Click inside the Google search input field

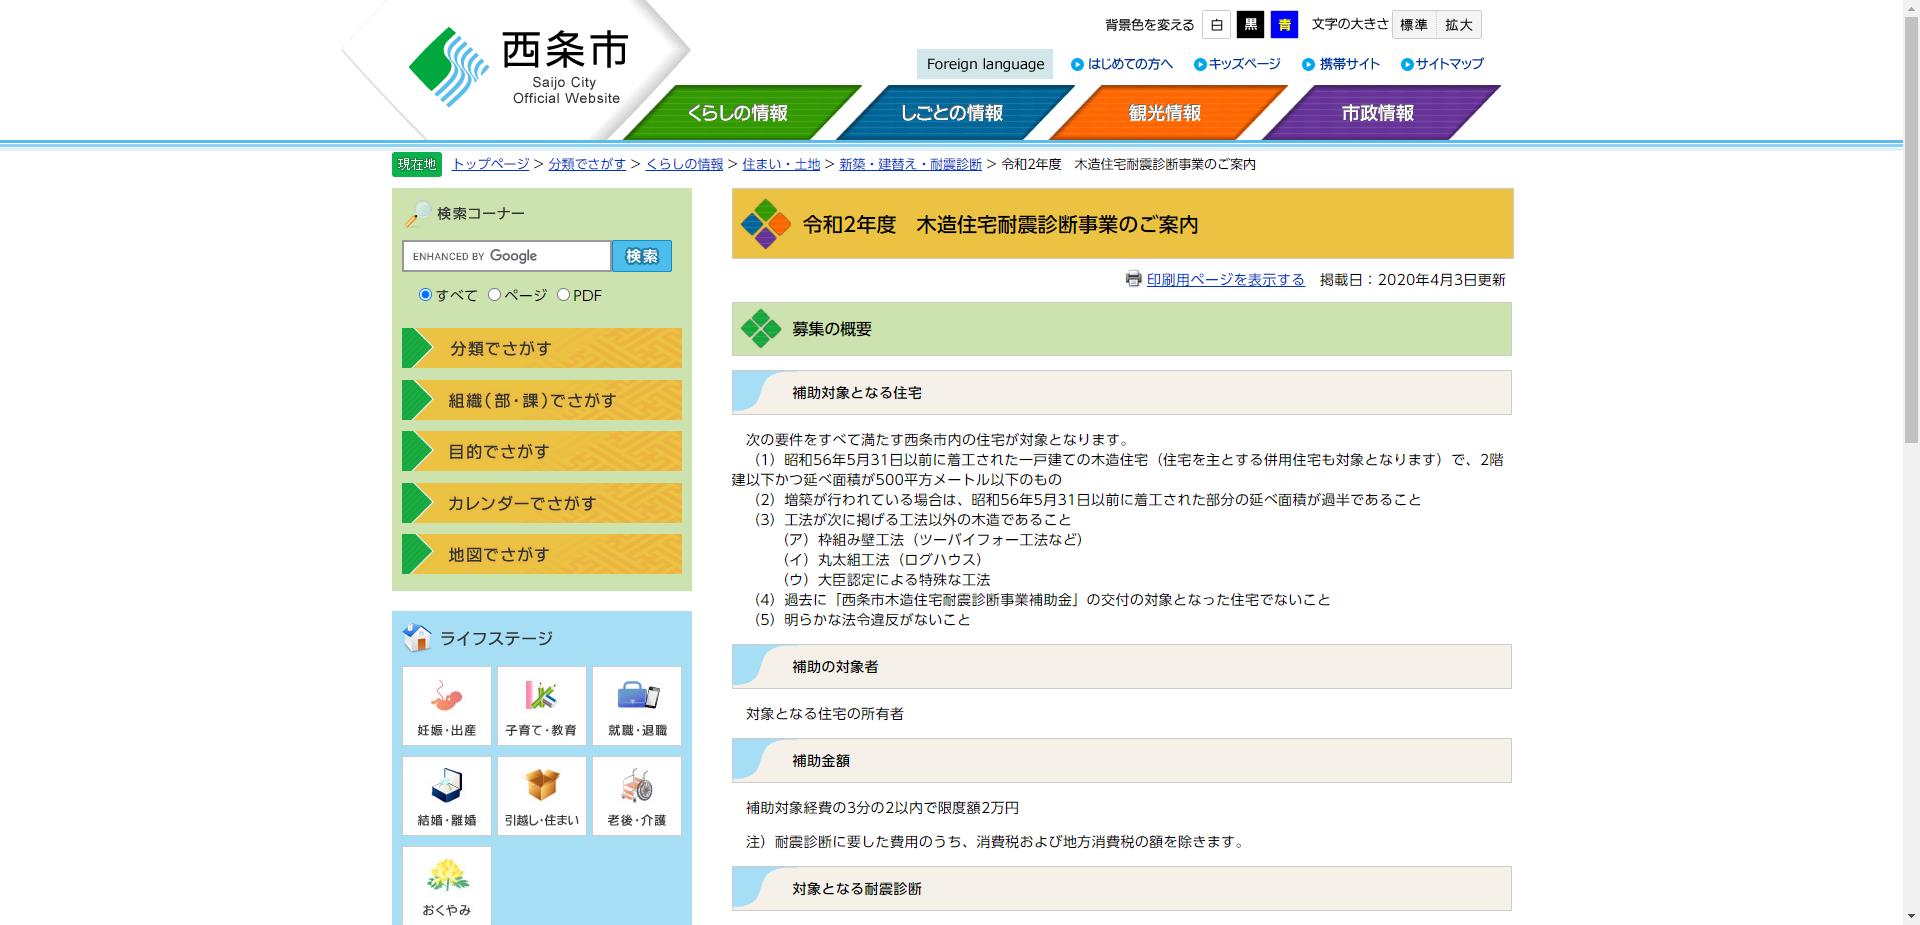pyautogui.click(x=506, y=256)
